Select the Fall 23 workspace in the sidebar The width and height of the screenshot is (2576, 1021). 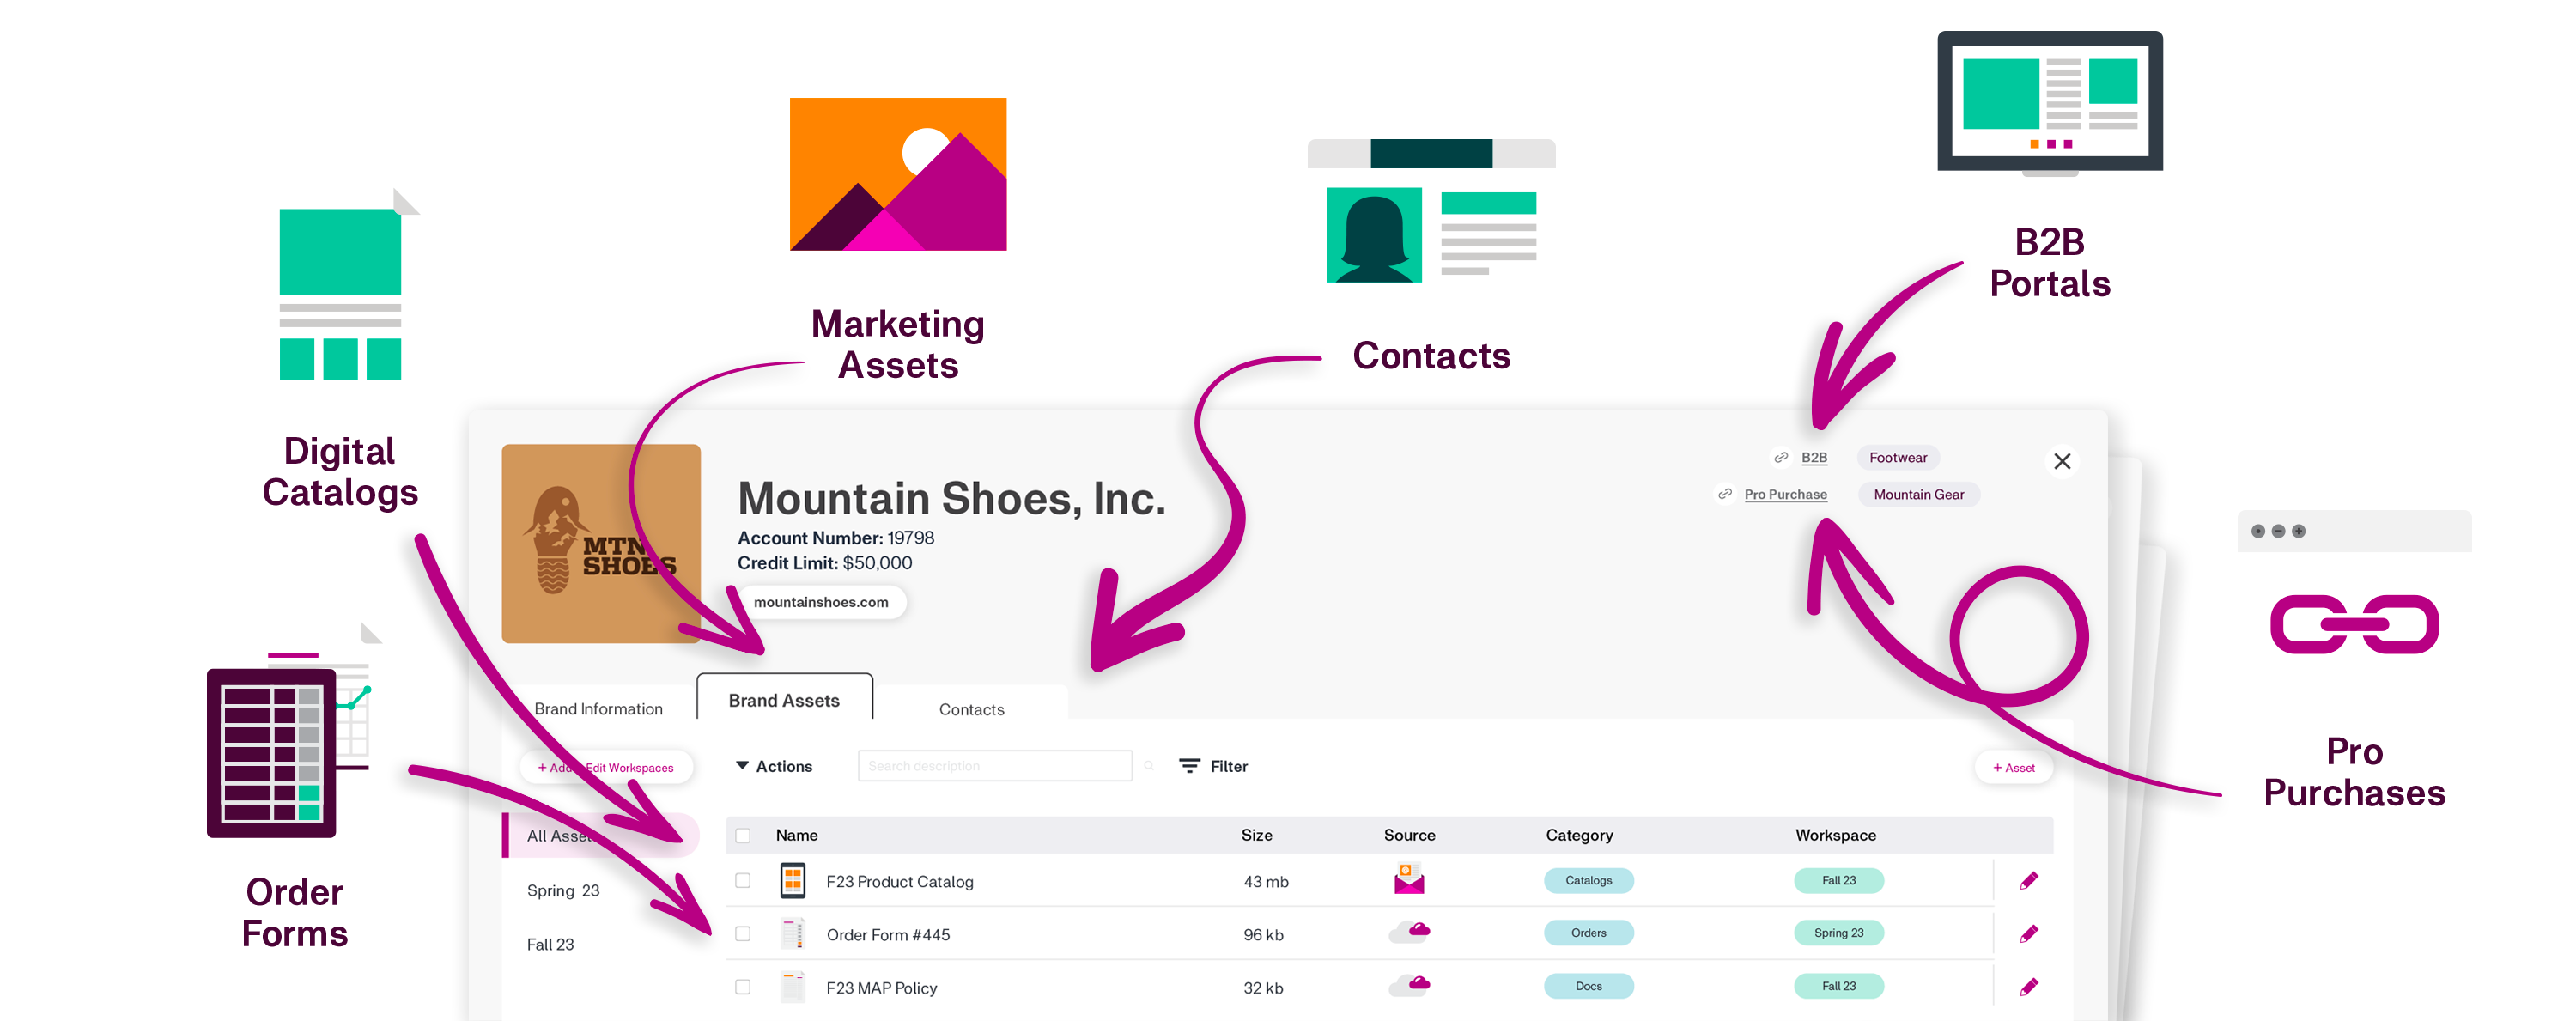click(x=550, y=944)
